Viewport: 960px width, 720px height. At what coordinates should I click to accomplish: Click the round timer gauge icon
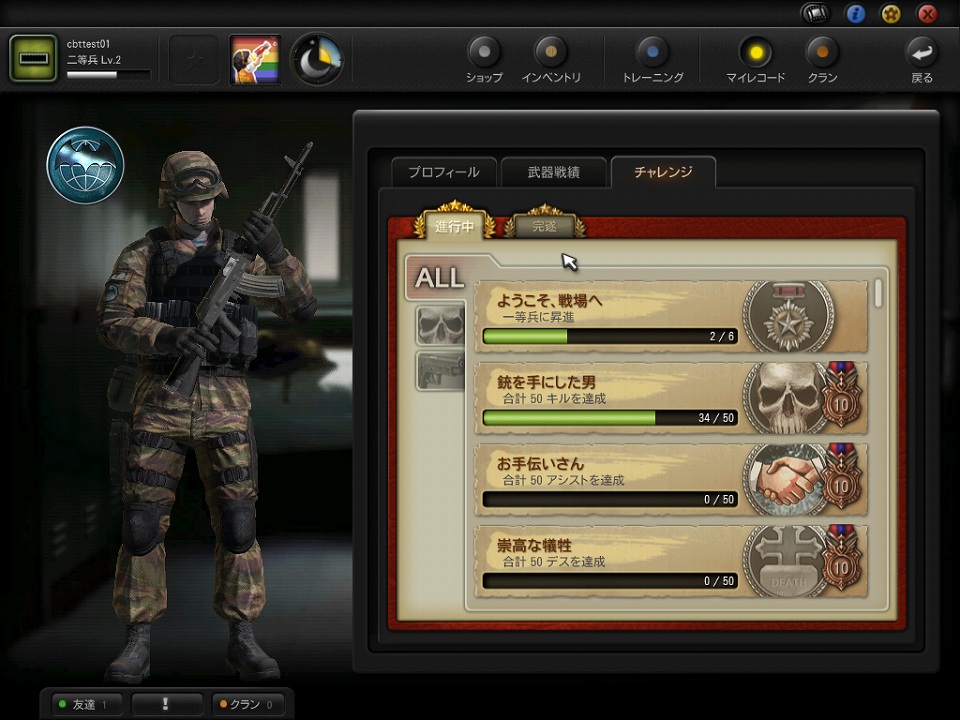click(x=317, y=59)
